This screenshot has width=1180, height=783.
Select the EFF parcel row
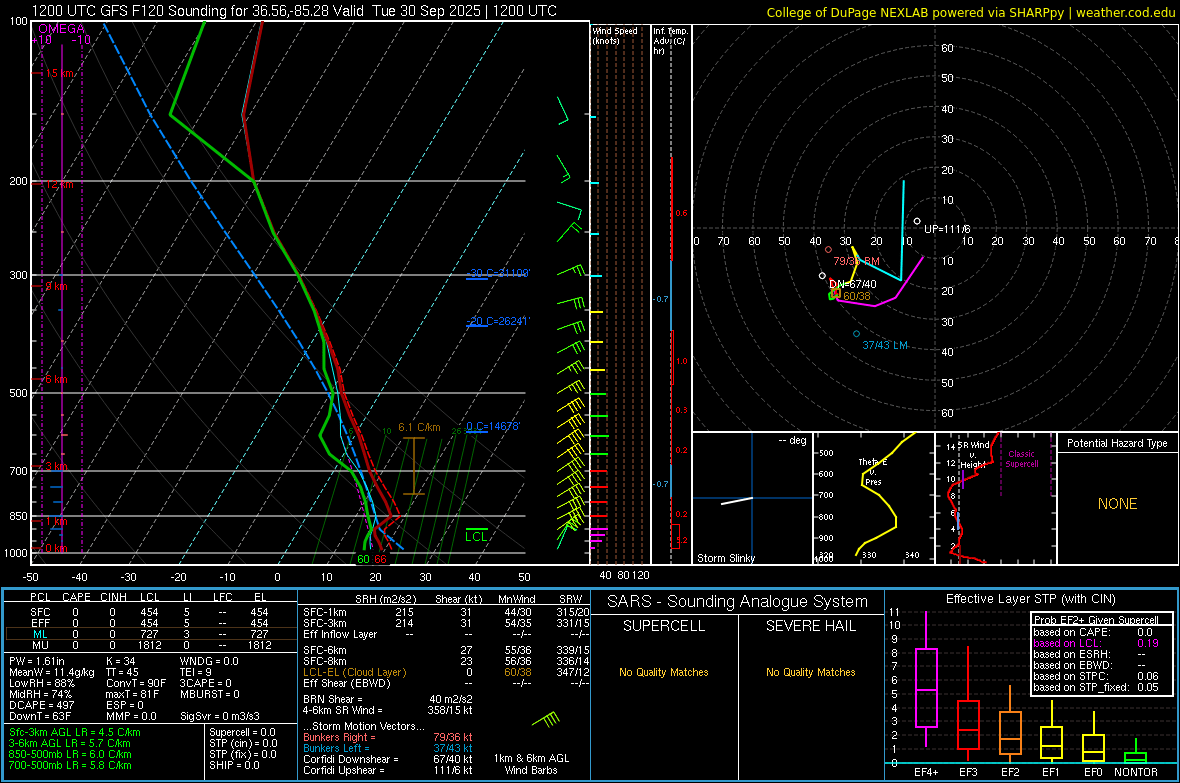point(150,623)
